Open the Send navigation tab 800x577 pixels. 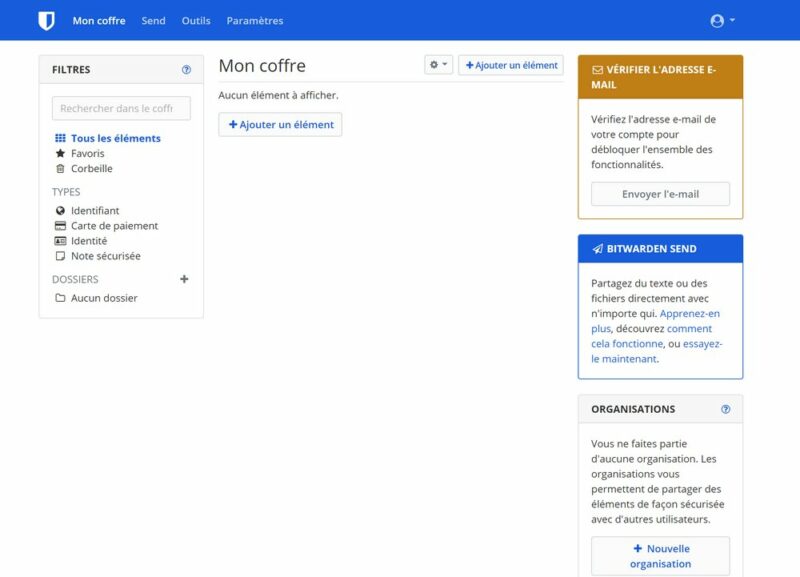pos(154,21)
